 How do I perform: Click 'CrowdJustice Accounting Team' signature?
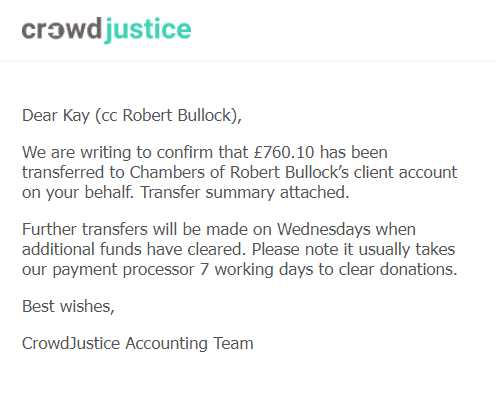[x=138, y=343]
